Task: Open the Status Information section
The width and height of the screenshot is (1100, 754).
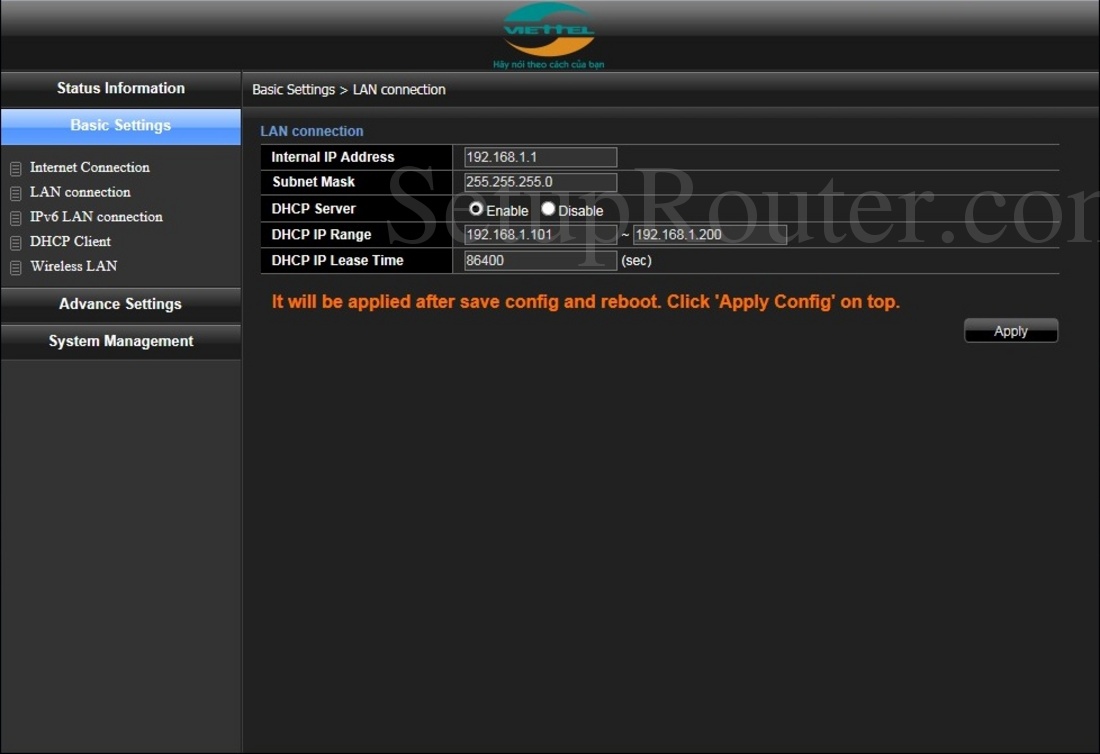Action: pos(120,88)
